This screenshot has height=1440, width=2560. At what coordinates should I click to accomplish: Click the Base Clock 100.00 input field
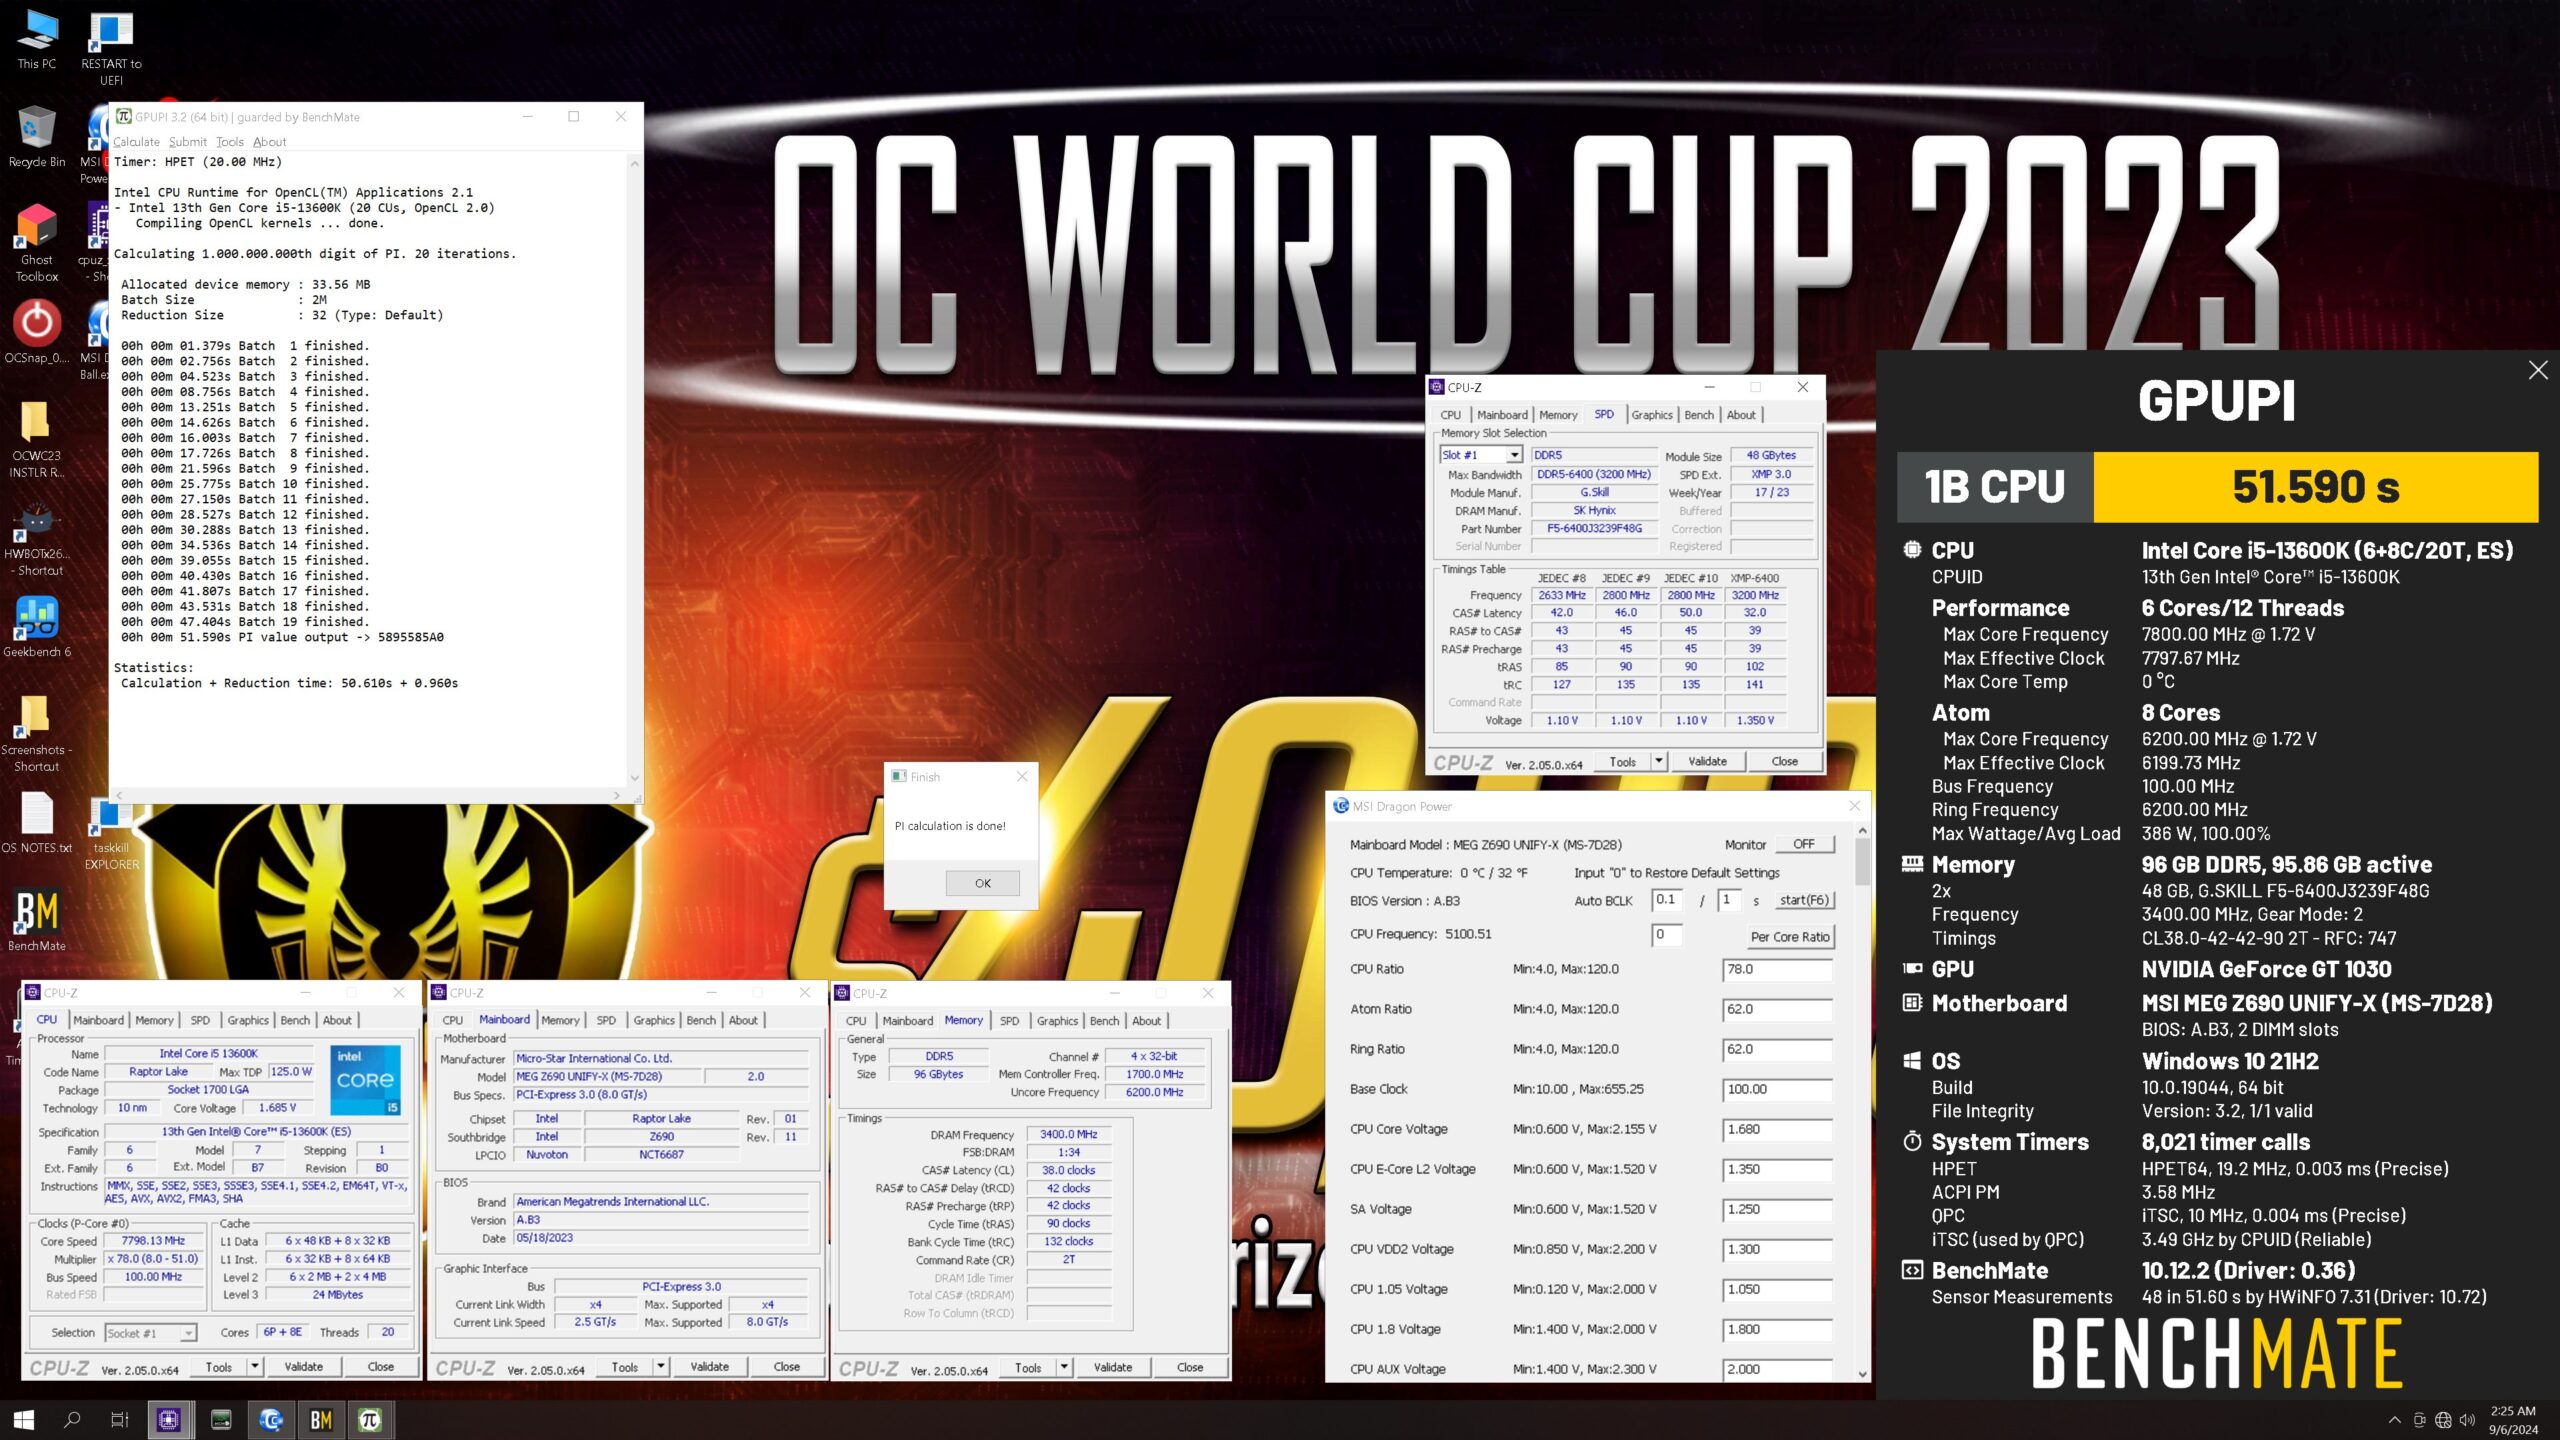tap(1777, 1089)
